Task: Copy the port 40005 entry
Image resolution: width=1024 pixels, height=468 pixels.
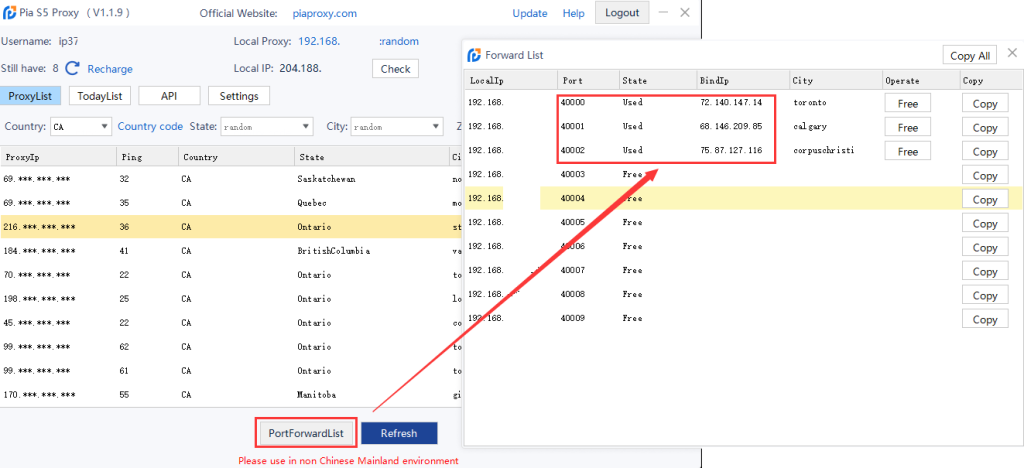Action: pos(985,223)
